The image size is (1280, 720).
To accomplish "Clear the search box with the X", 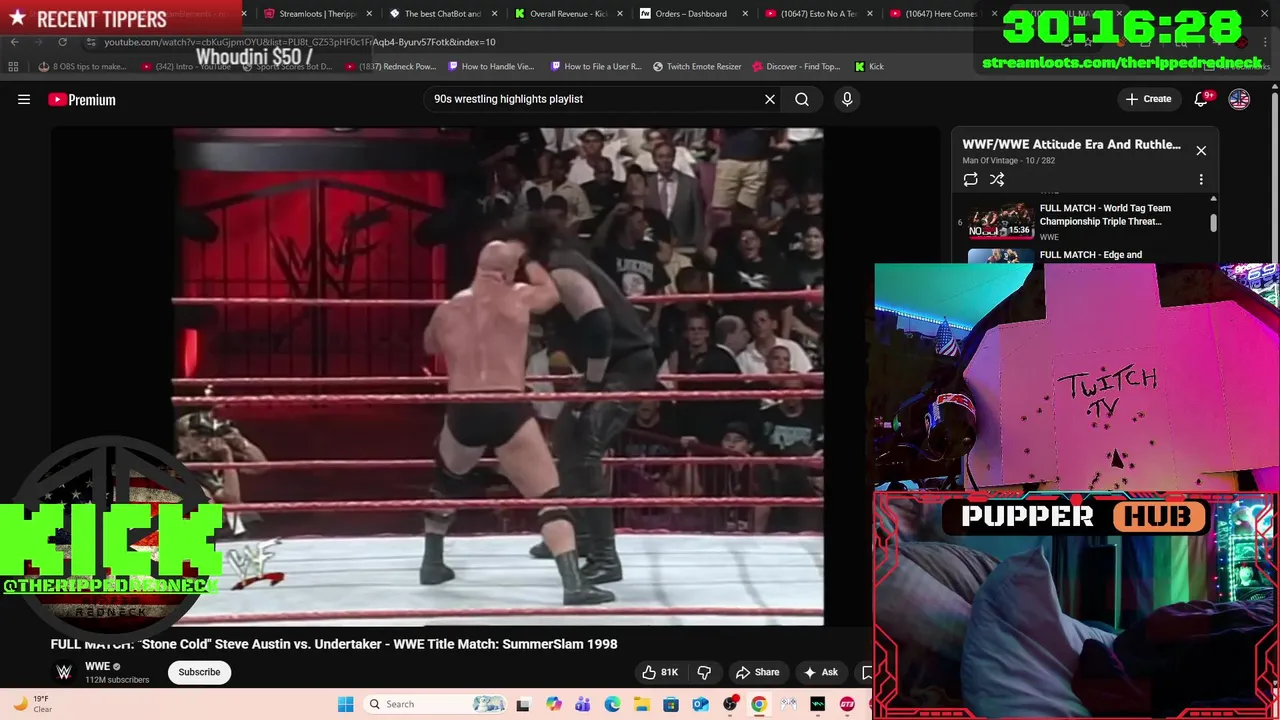I will [x=770, y=99].
